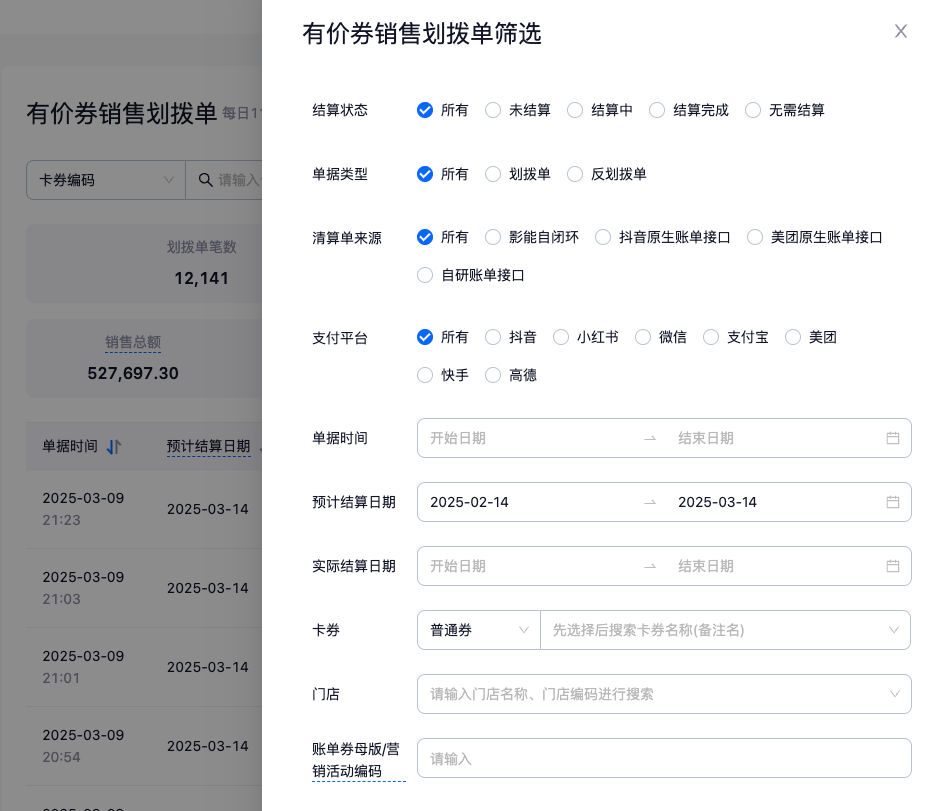Click 预计结算日期 column header

208,447
